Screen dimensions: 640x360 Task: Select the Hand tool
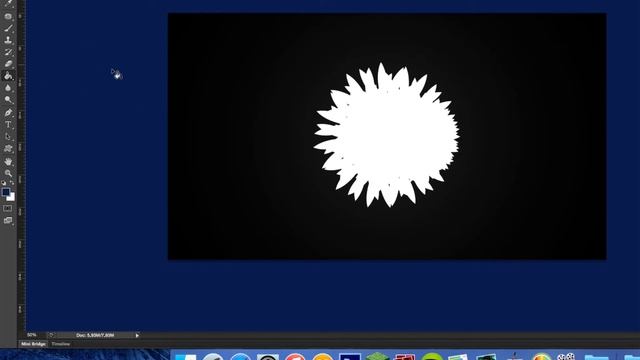8,162
